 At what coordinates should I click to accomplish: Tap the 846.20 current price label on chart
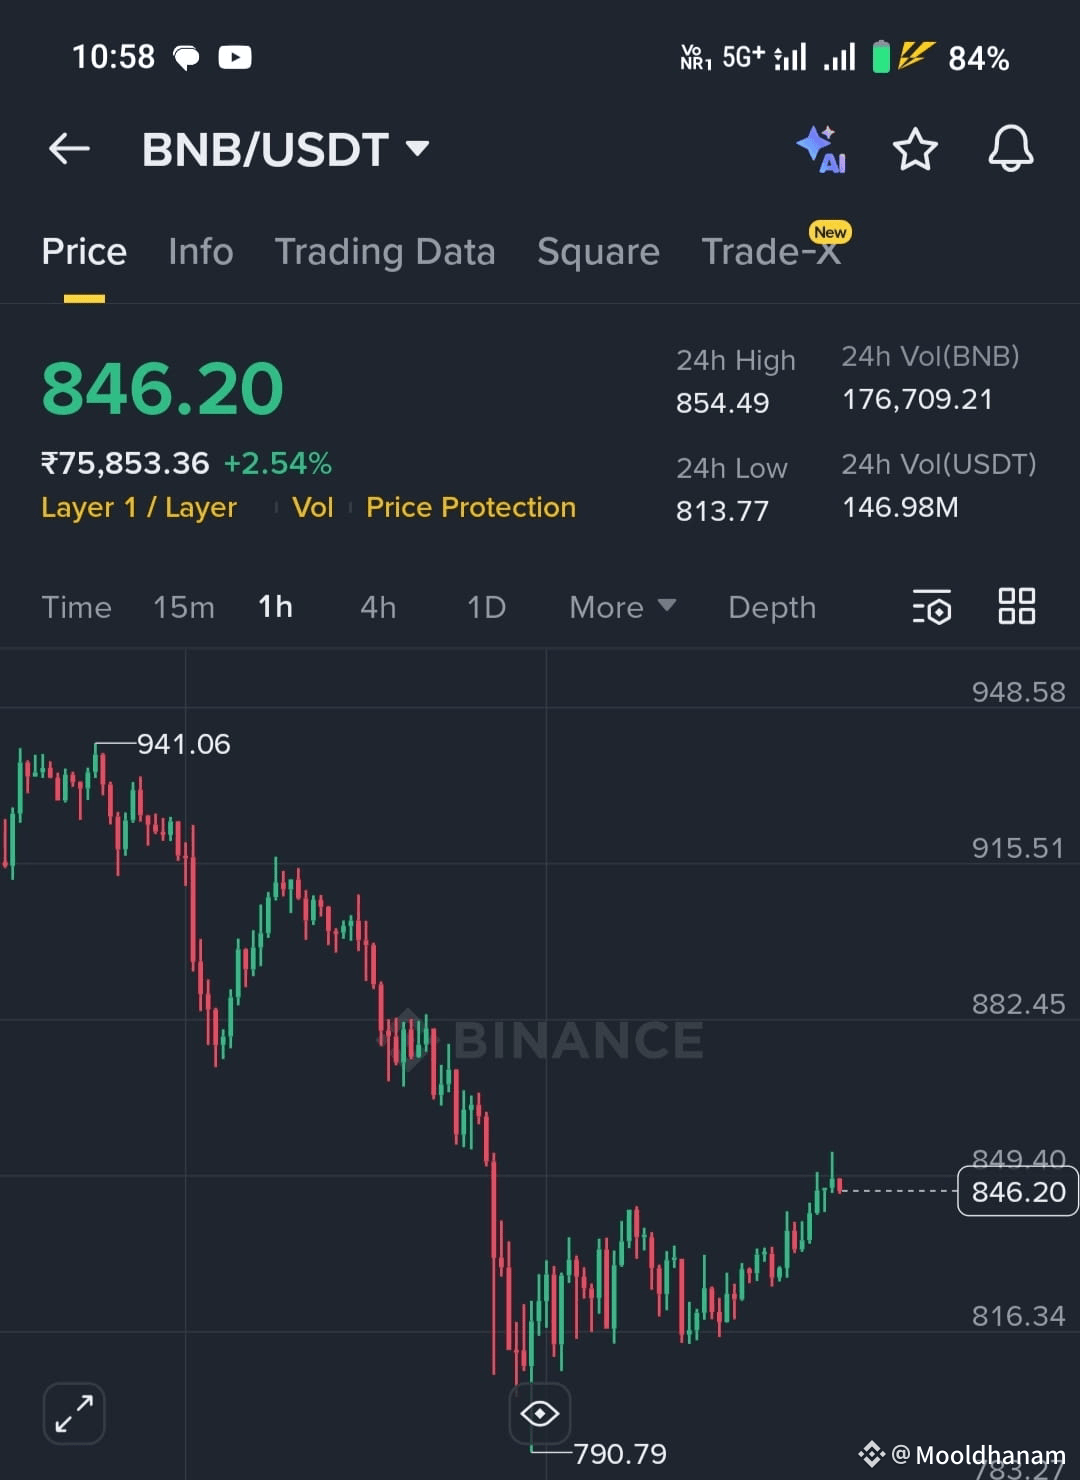1018,1192
